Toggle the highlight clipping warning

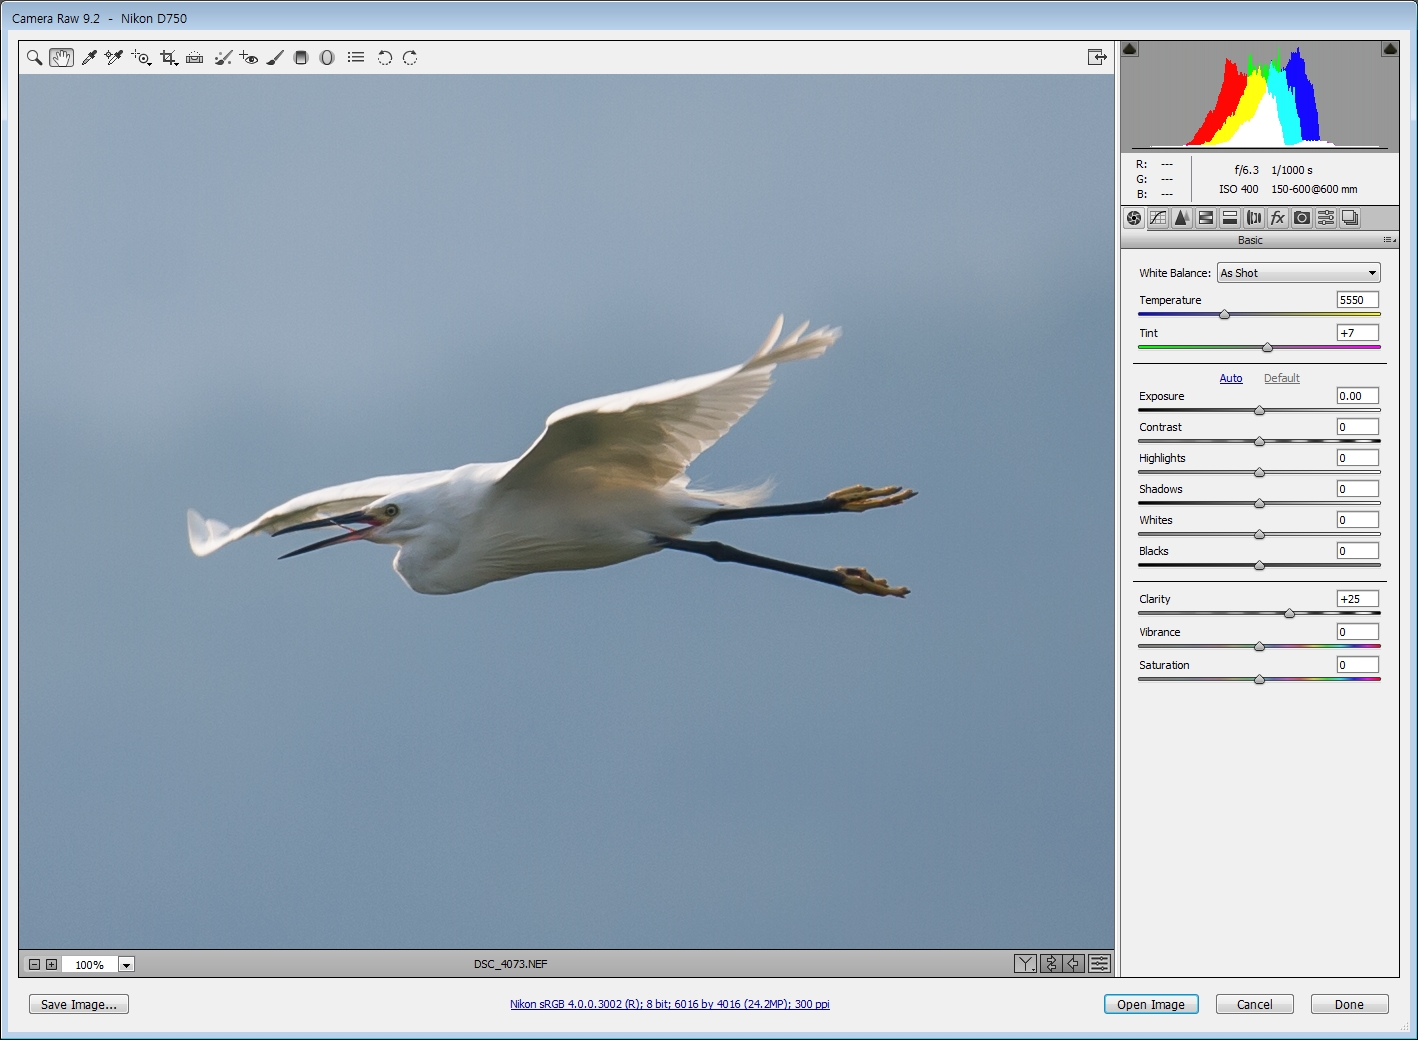coord(1389,49)
